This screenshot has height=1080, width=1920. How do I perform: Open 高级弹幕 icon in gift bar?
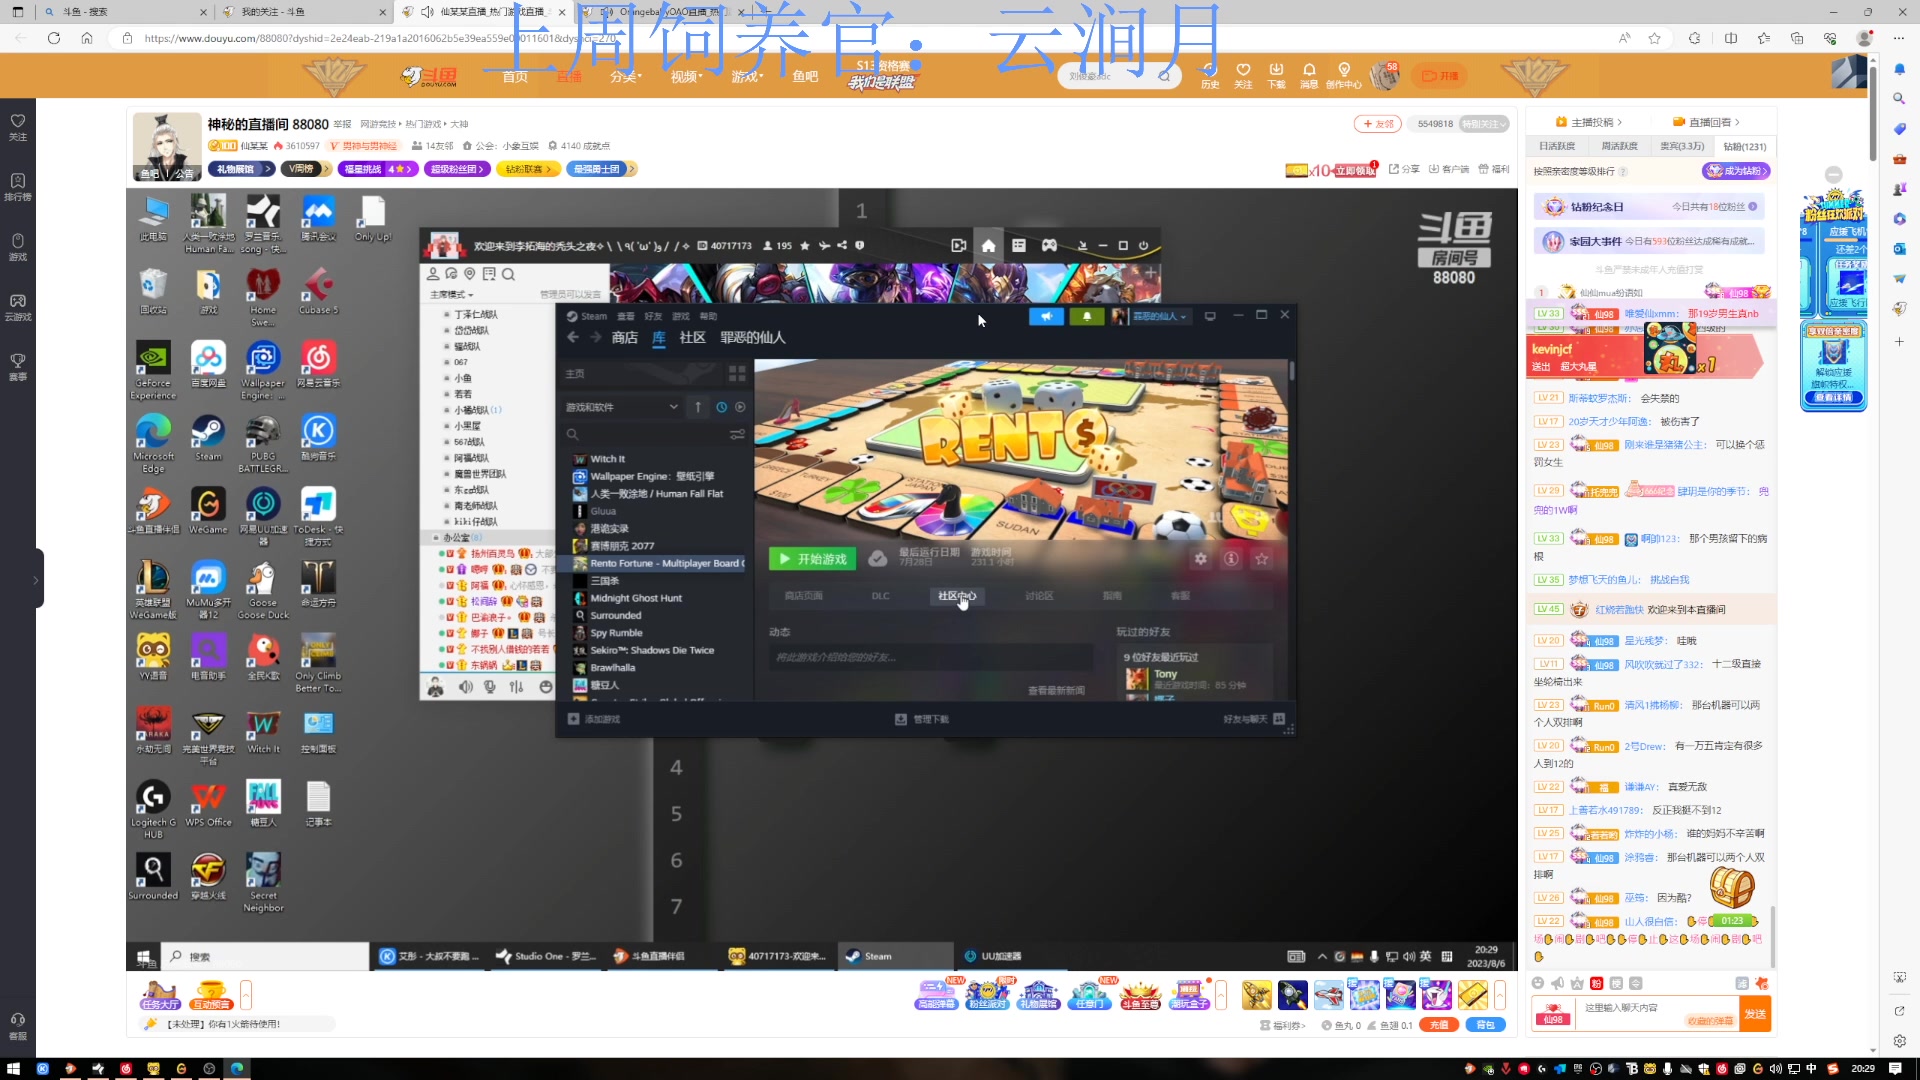(x=936, y=995)
